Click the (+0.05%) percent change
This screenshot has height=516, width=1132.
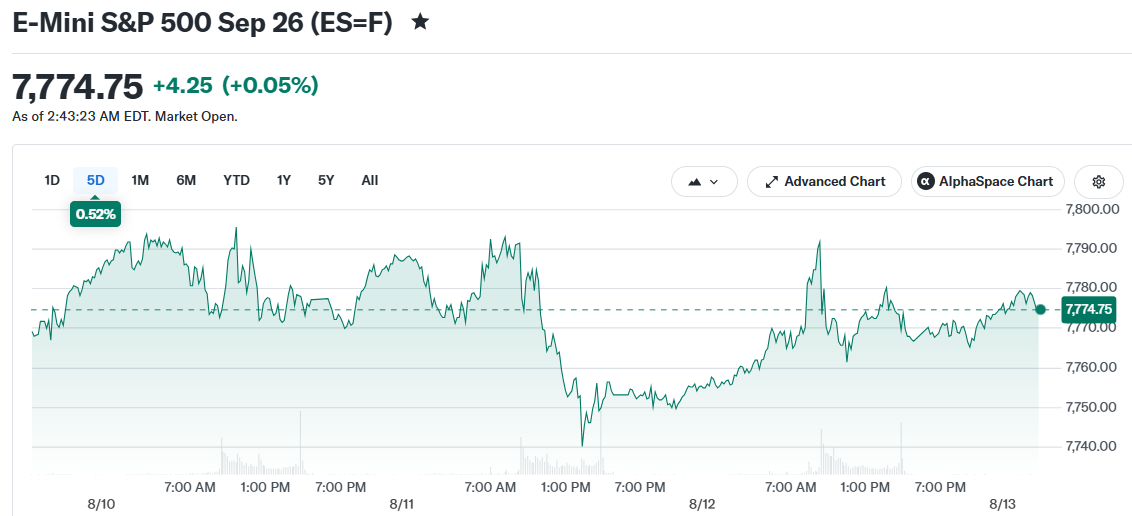270,86
